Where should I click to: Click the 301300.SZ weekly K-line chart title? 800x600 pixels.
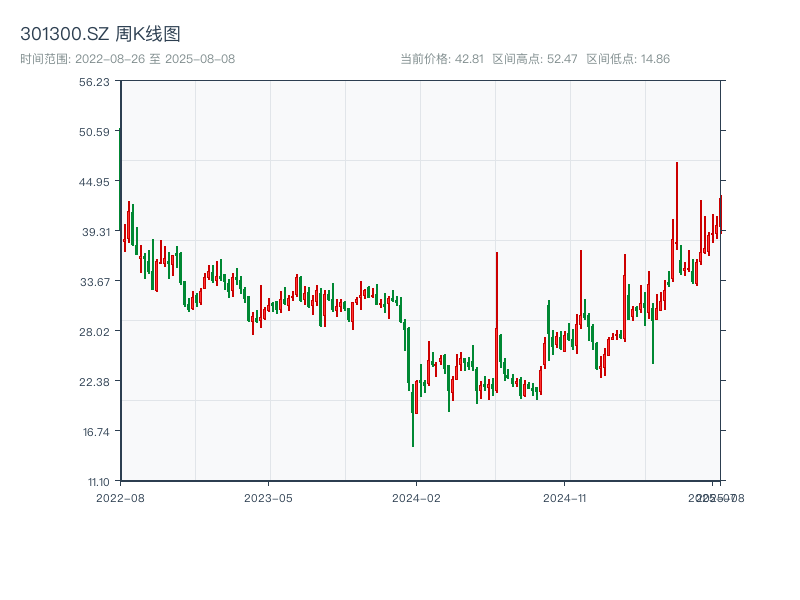pyautogui.click(x=100, y=34)
